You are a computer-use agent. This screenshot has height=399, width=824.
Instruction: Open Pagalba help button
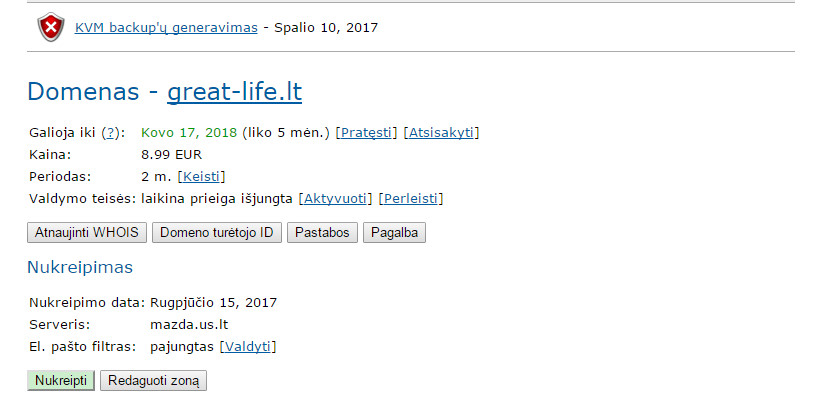394,232
